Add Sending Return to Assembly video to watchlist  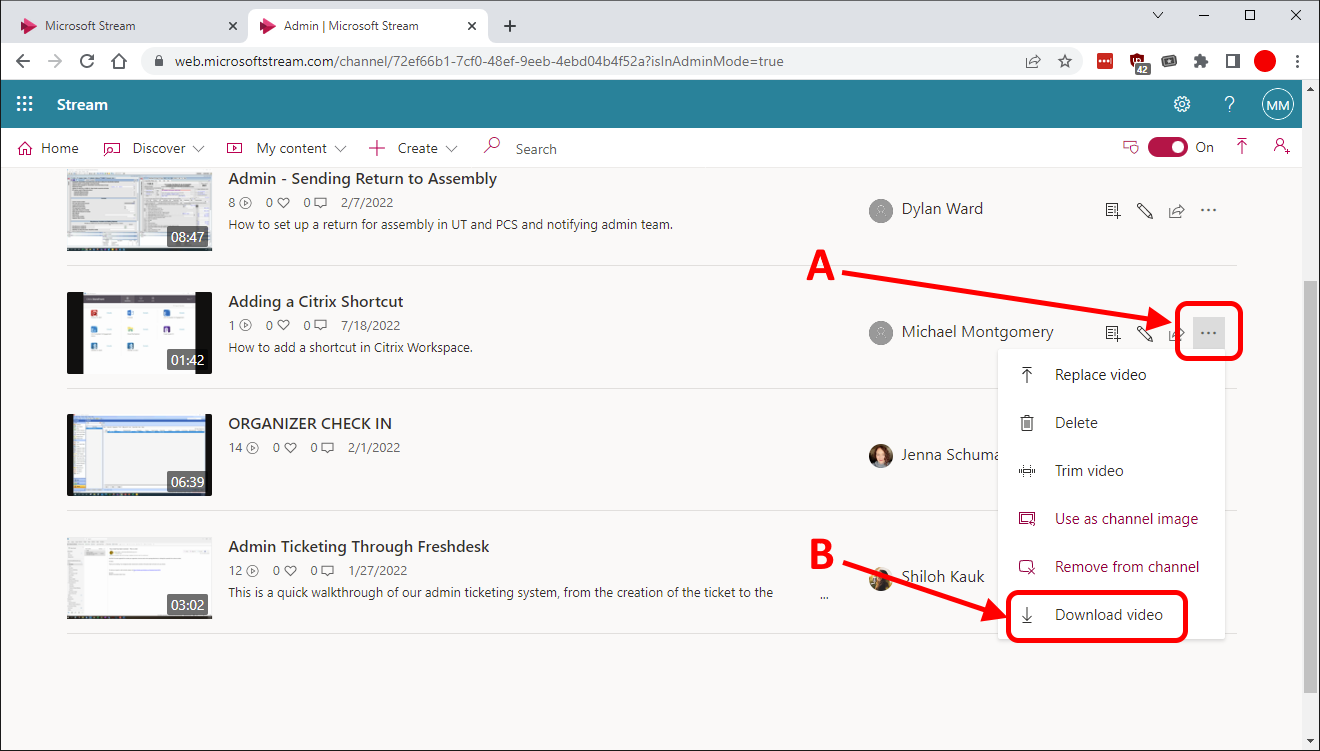coord(1113,211)
